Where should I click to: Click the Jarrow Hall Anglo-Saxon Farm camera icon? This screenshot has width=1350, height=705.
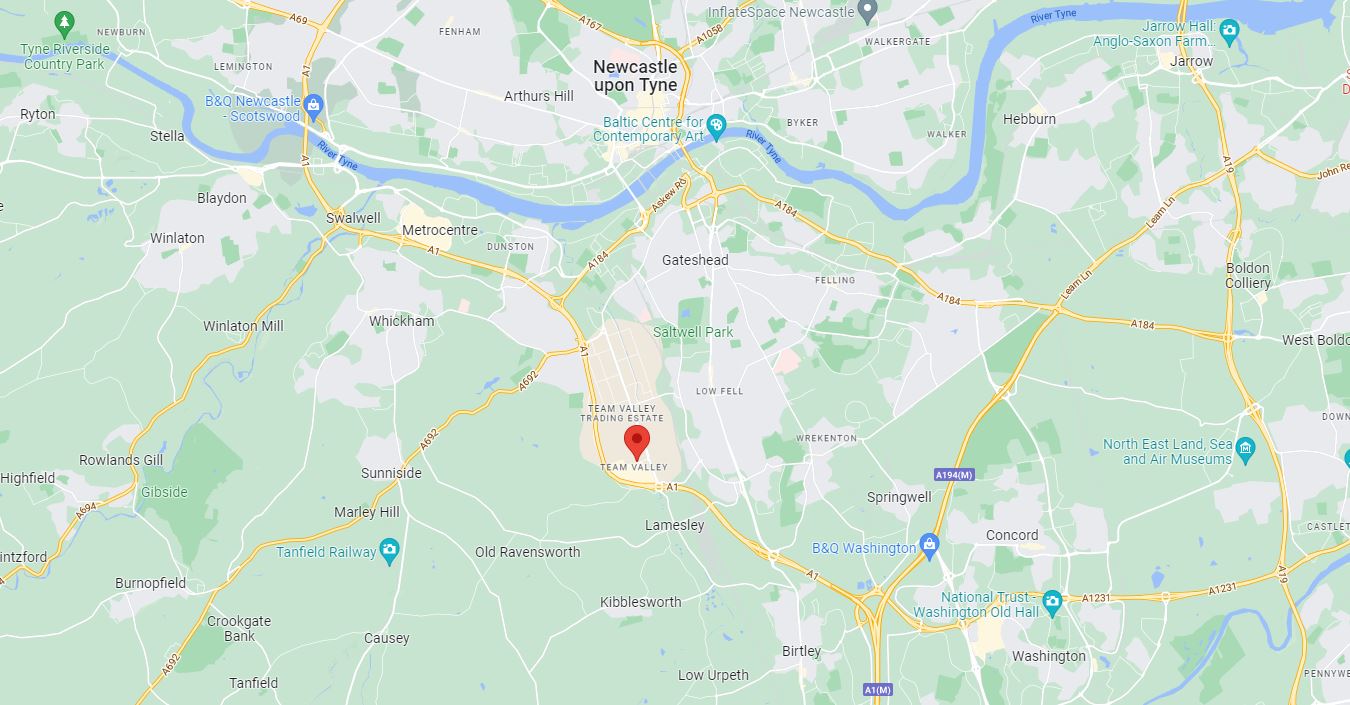1230,30
